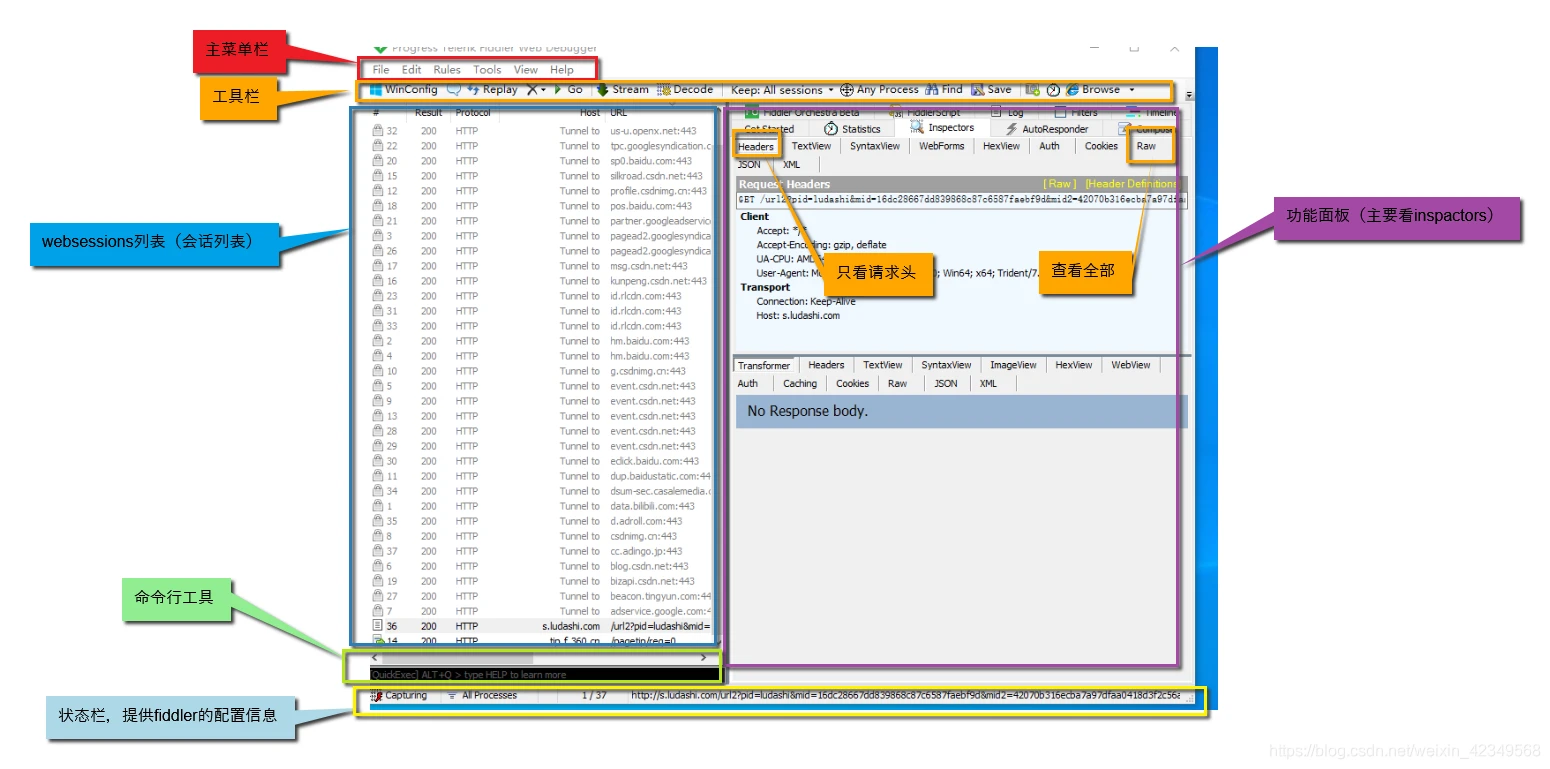Select the request WebForms tab
Image resolution: width=1550 pixels, height=769 pixels.
pos(942,146)
